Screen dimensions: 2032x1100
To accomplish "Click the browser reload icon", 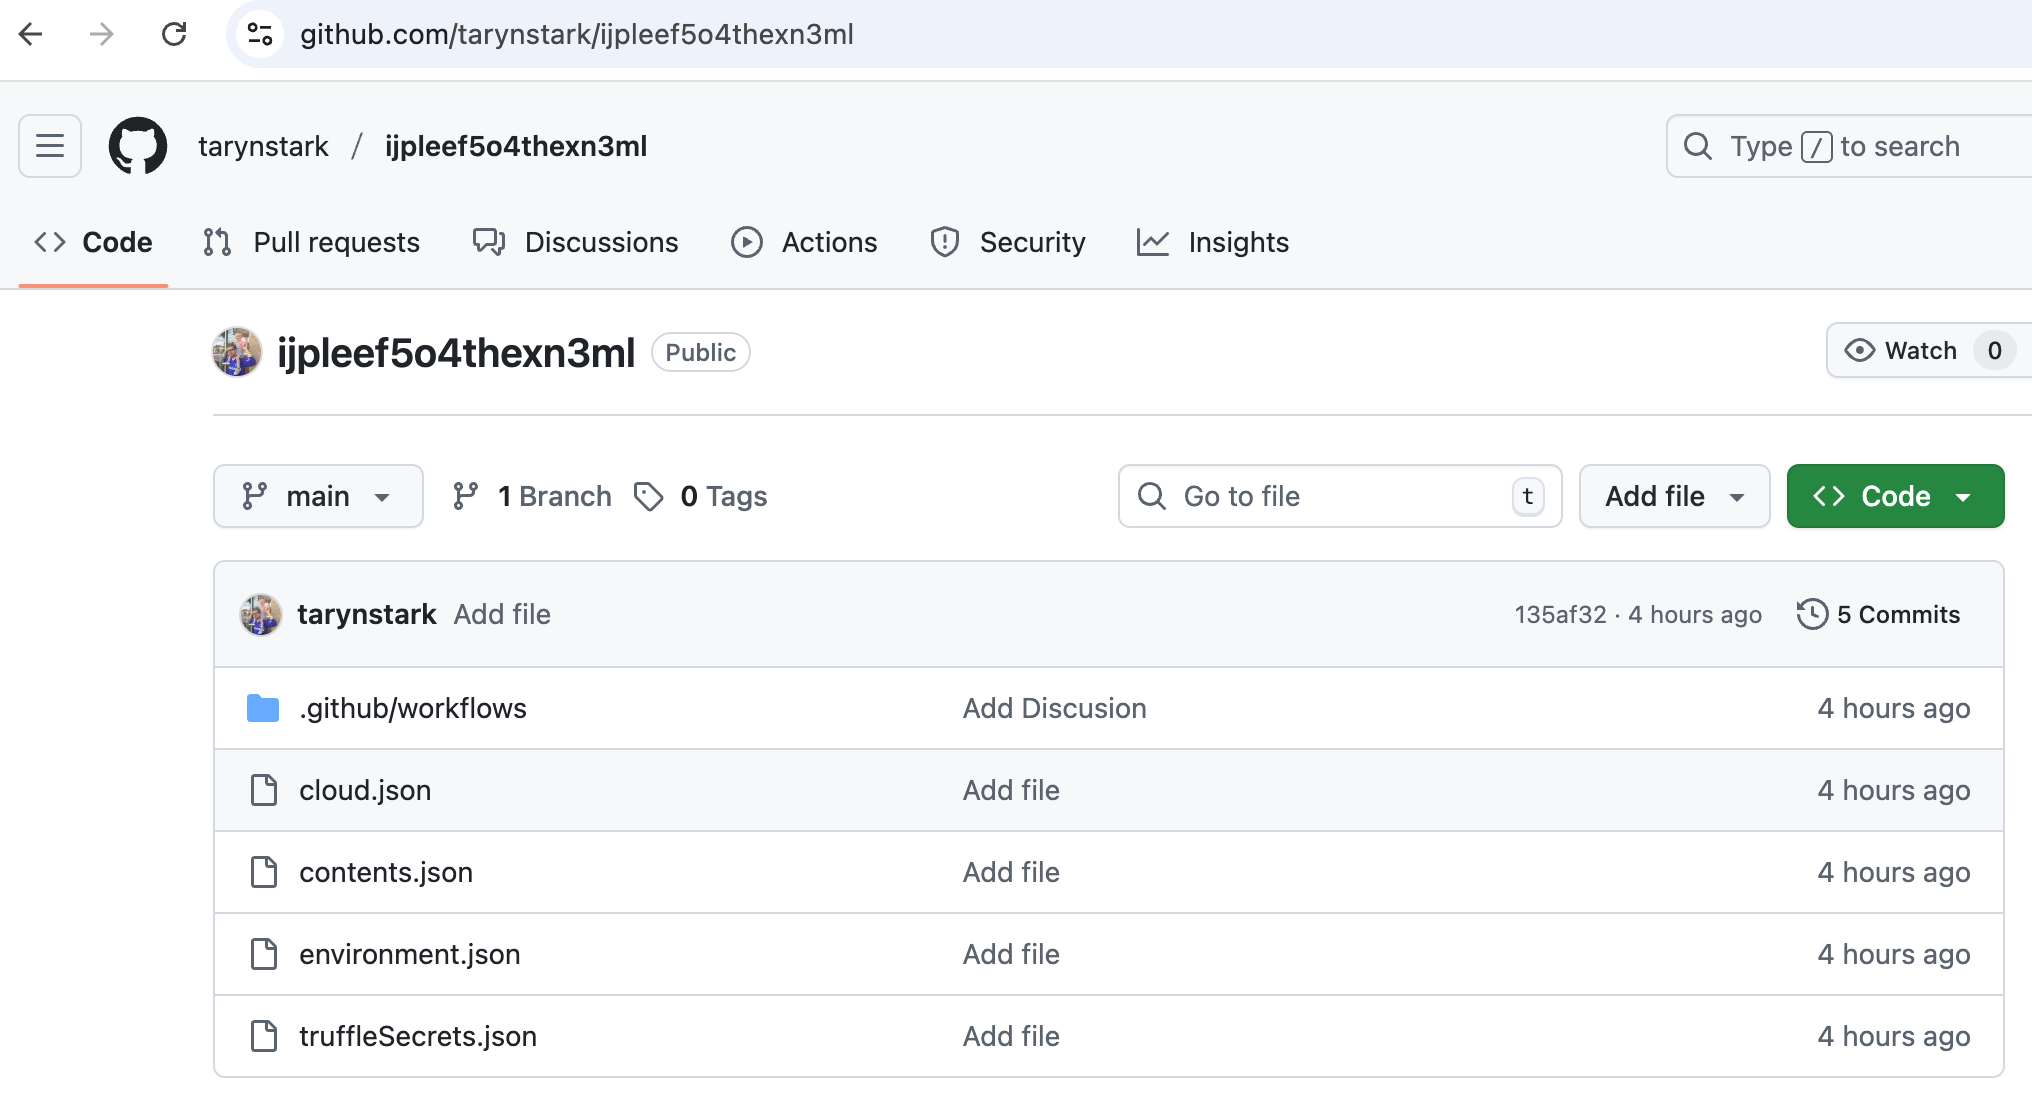I will (x=174, y=34).
